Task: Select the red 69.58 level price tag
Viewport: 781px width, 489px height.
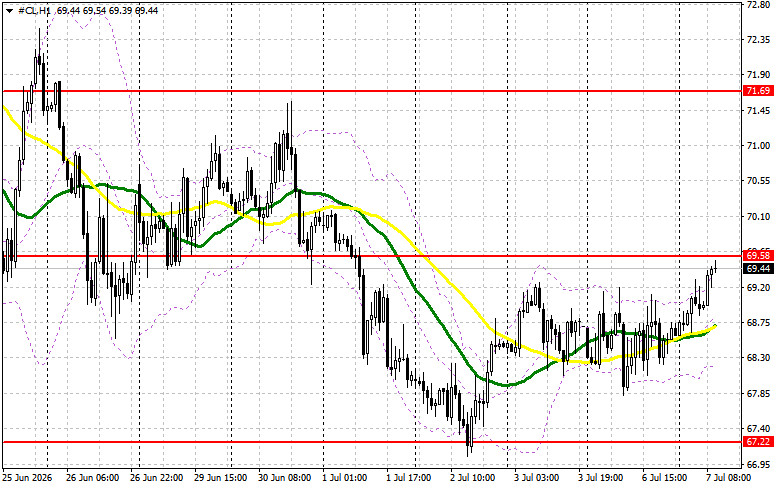Action: coord(759,256)
